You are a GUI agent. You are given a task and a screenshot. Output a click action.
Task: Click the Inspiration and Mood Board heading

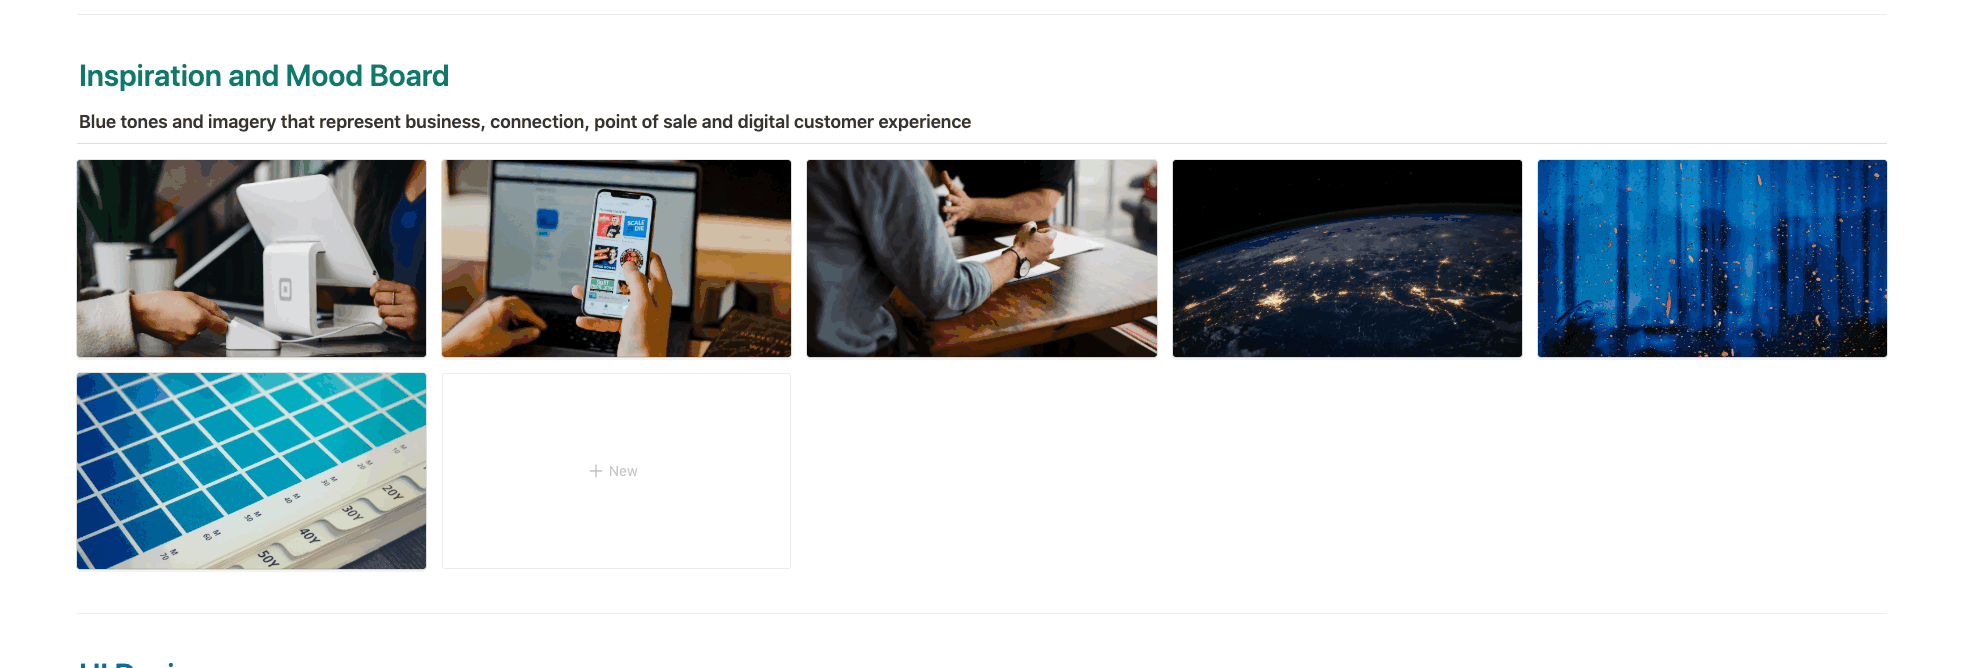[x=264, y=76]
